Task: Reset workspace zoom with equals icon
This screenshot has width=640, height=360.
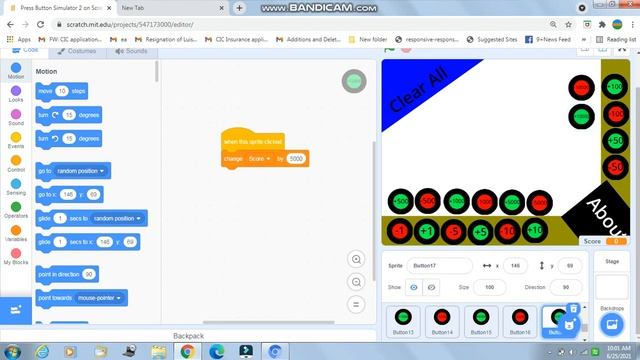Action: coord(356,304)
